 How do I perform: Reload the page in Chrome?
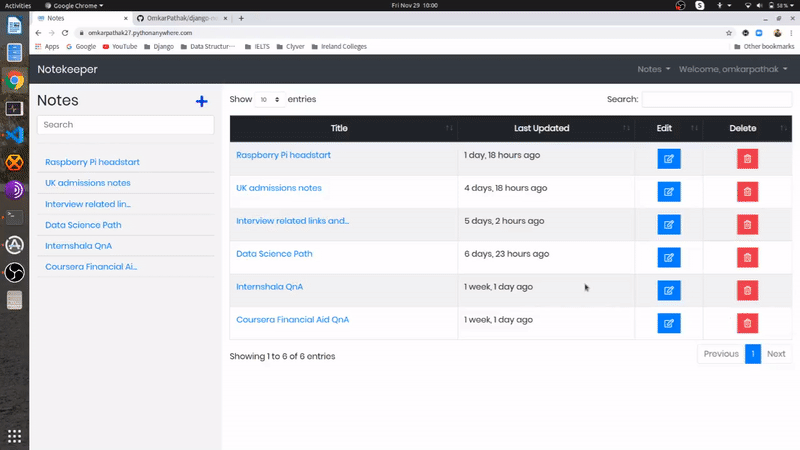coord(65,33)
